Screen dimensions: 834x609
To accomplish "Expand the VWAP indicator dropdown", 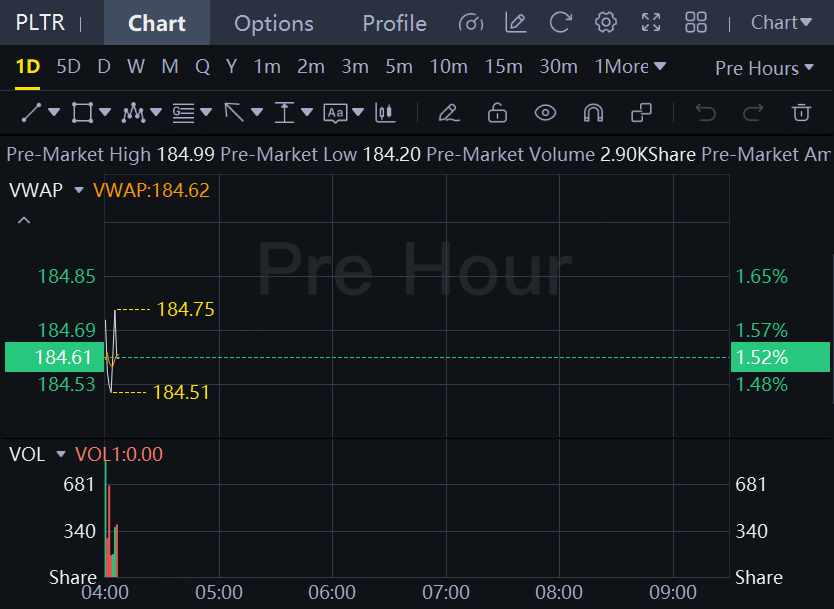I will click(79, 190).
